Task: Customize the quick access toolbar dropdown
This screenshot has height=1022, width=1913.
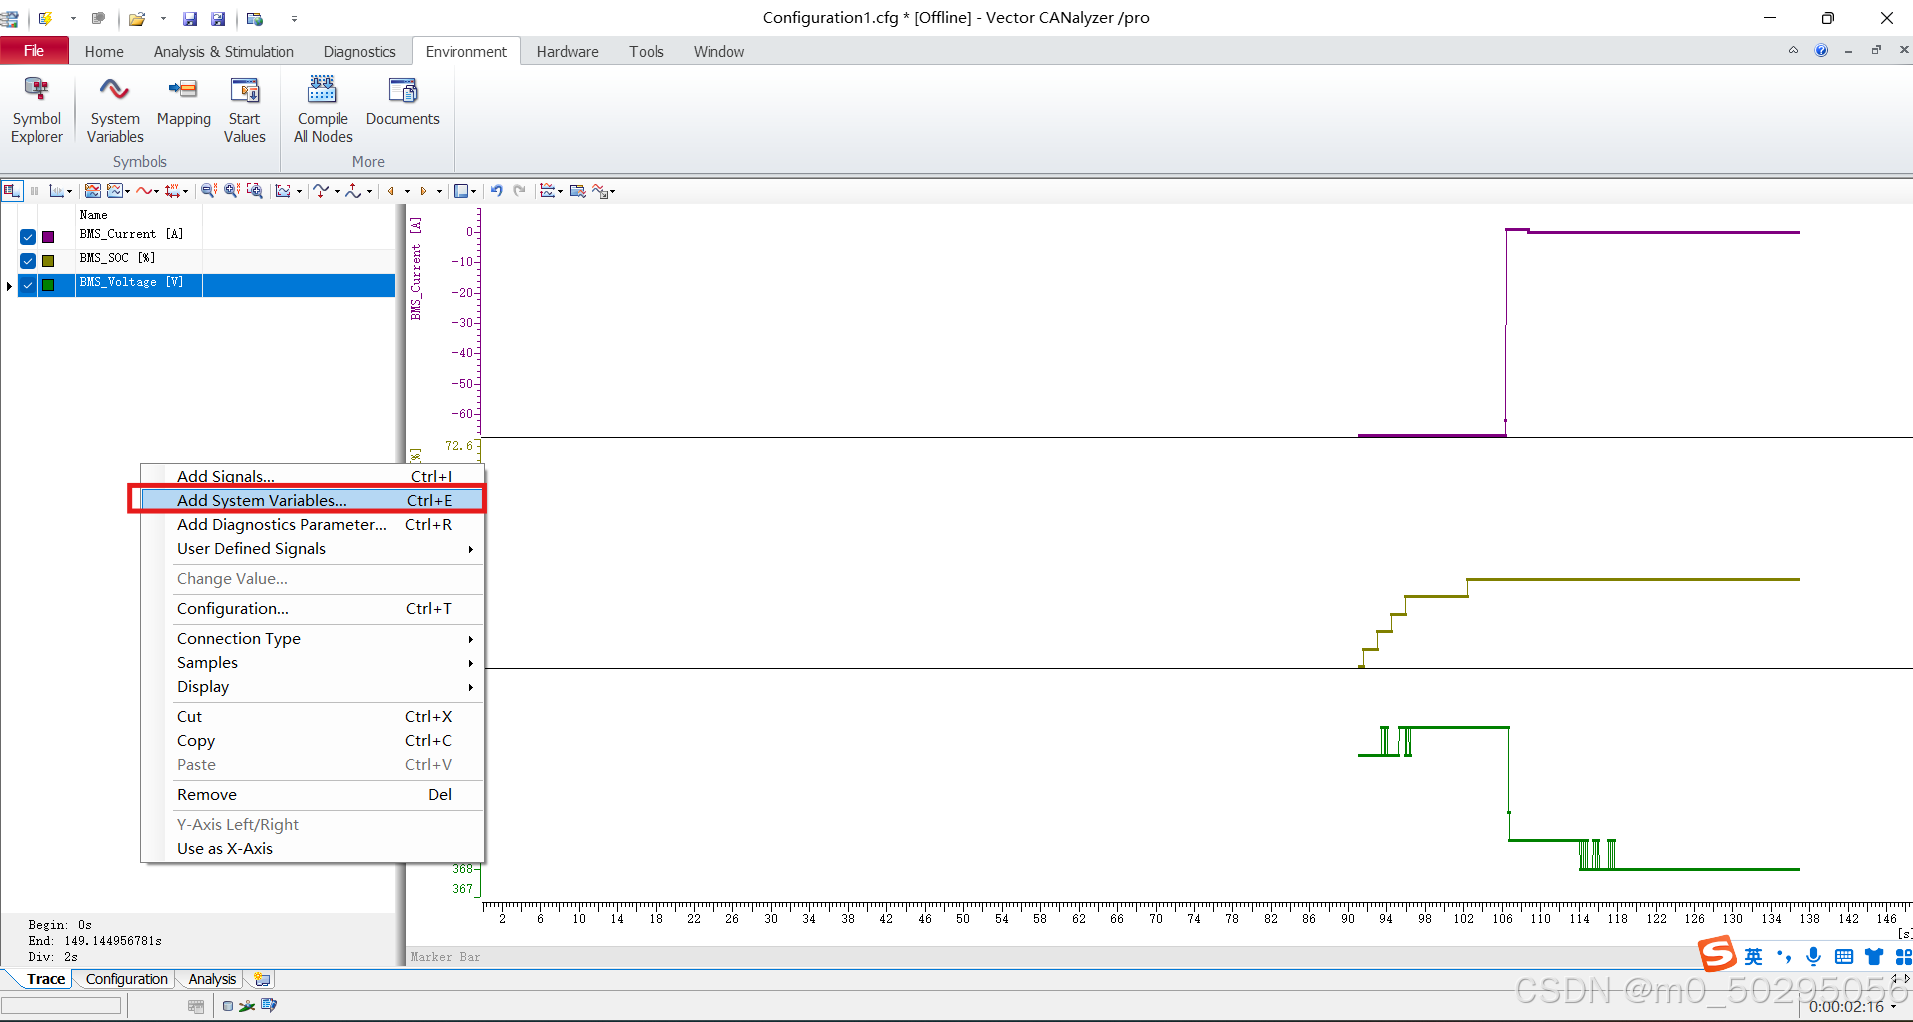Action: [x=294, y=18]
